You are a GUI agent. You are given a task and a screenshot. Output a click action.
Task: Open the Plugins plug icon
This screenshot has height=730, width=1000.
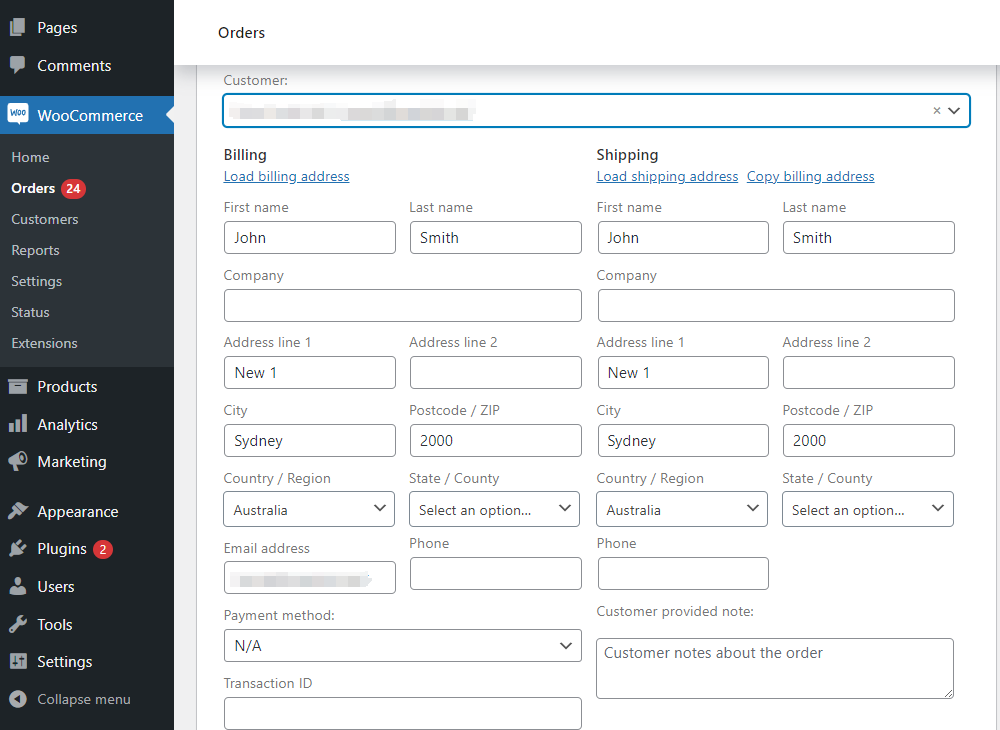click(x=17, y=548)
